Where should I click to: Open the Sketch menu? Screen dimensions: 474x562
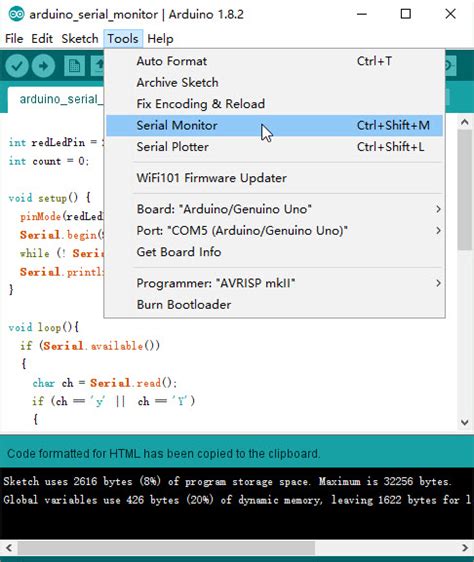80,39
